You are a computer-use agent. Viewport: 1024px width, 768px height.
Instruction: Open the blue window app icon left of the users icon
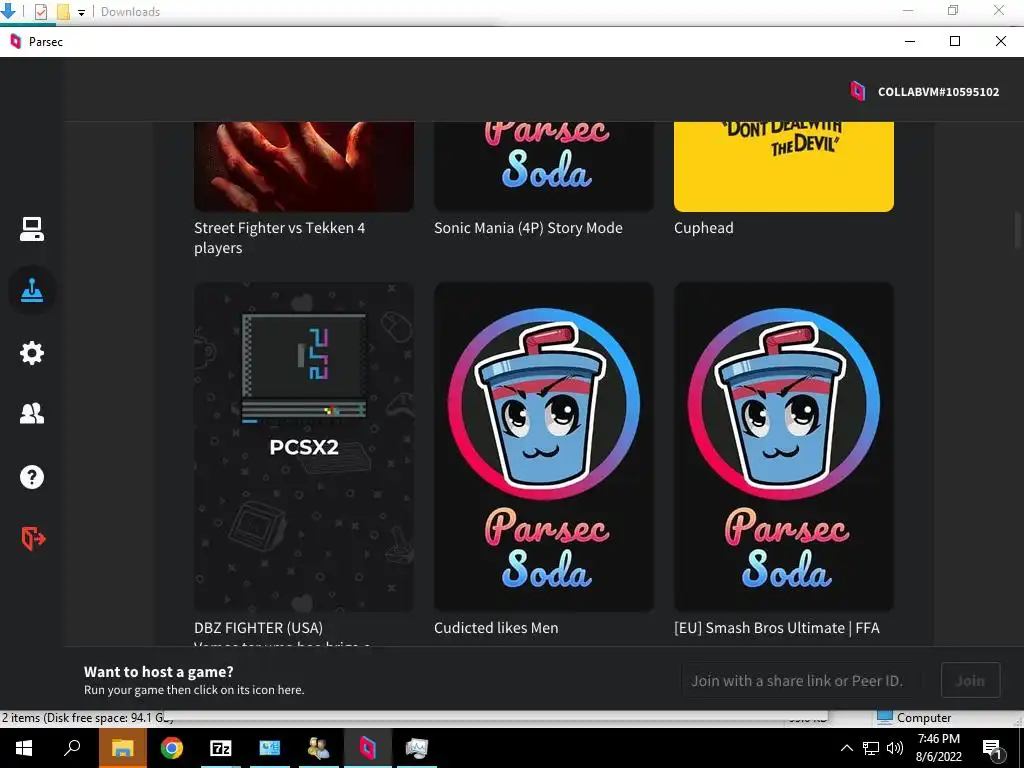pyautogui.click(x=269, y=748)
